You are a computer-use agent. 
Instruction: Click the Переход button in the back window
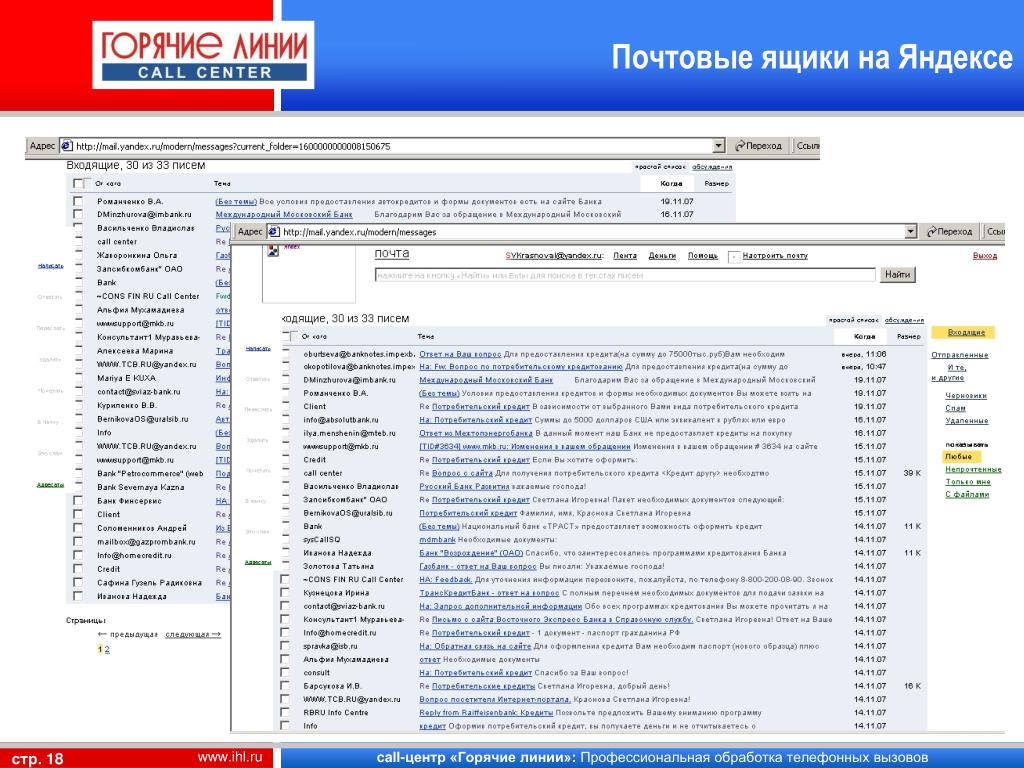point(760,146)
